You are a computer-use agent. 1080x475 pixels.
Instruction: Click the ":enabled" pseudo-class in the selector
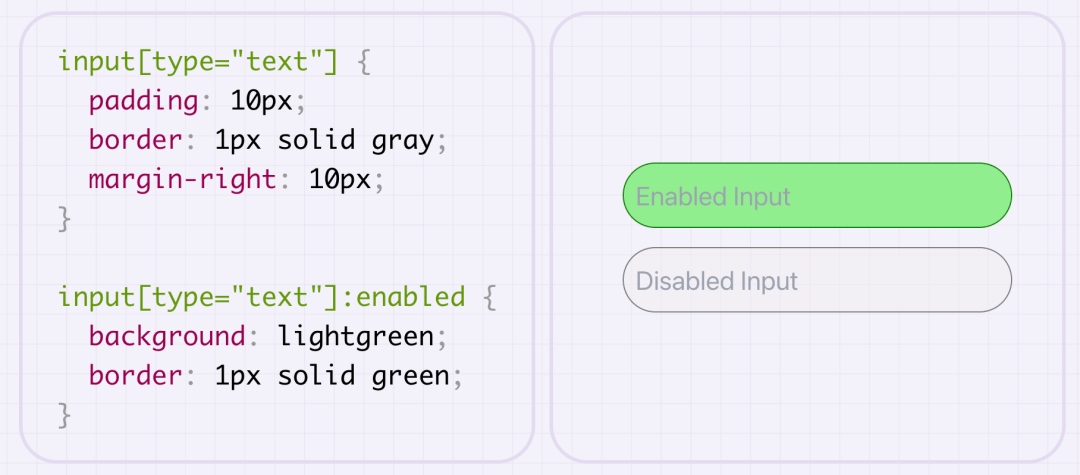click(410, 297)
